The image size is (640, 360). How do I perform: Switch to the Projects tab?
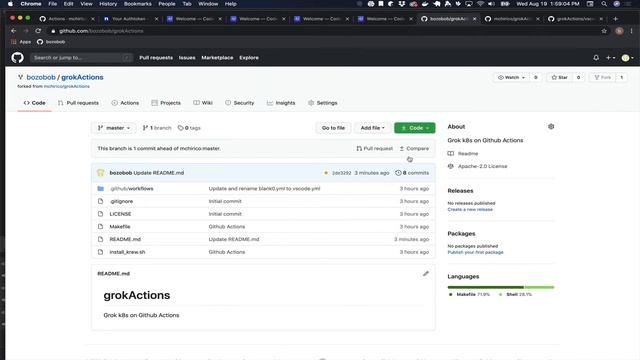166,103
